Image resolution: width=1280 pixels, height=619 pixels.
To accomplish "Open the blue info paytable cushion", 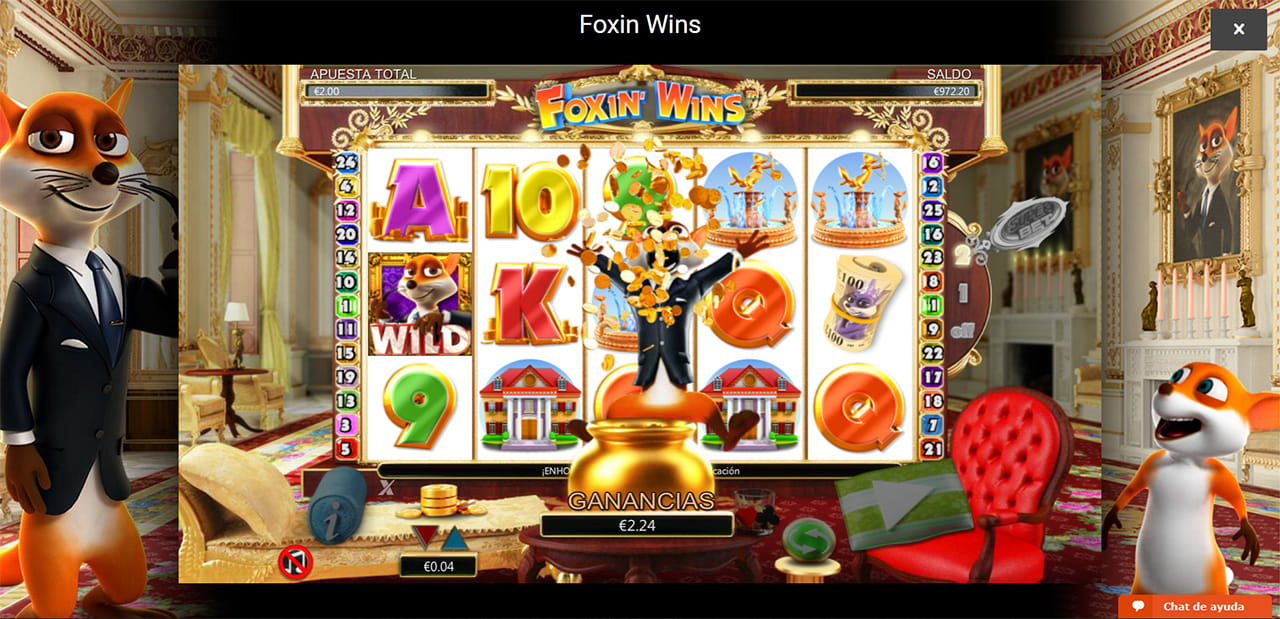I will [337, 506].
